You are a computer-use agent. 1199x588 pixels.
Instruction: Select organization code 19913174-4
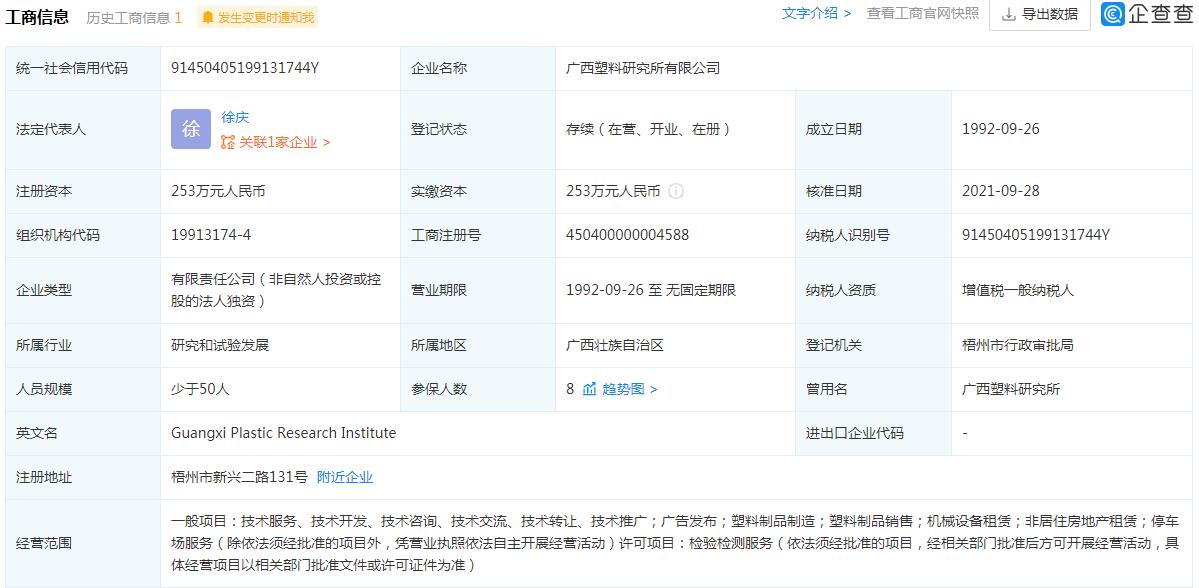pyautogui.click(x=210, y=236)
